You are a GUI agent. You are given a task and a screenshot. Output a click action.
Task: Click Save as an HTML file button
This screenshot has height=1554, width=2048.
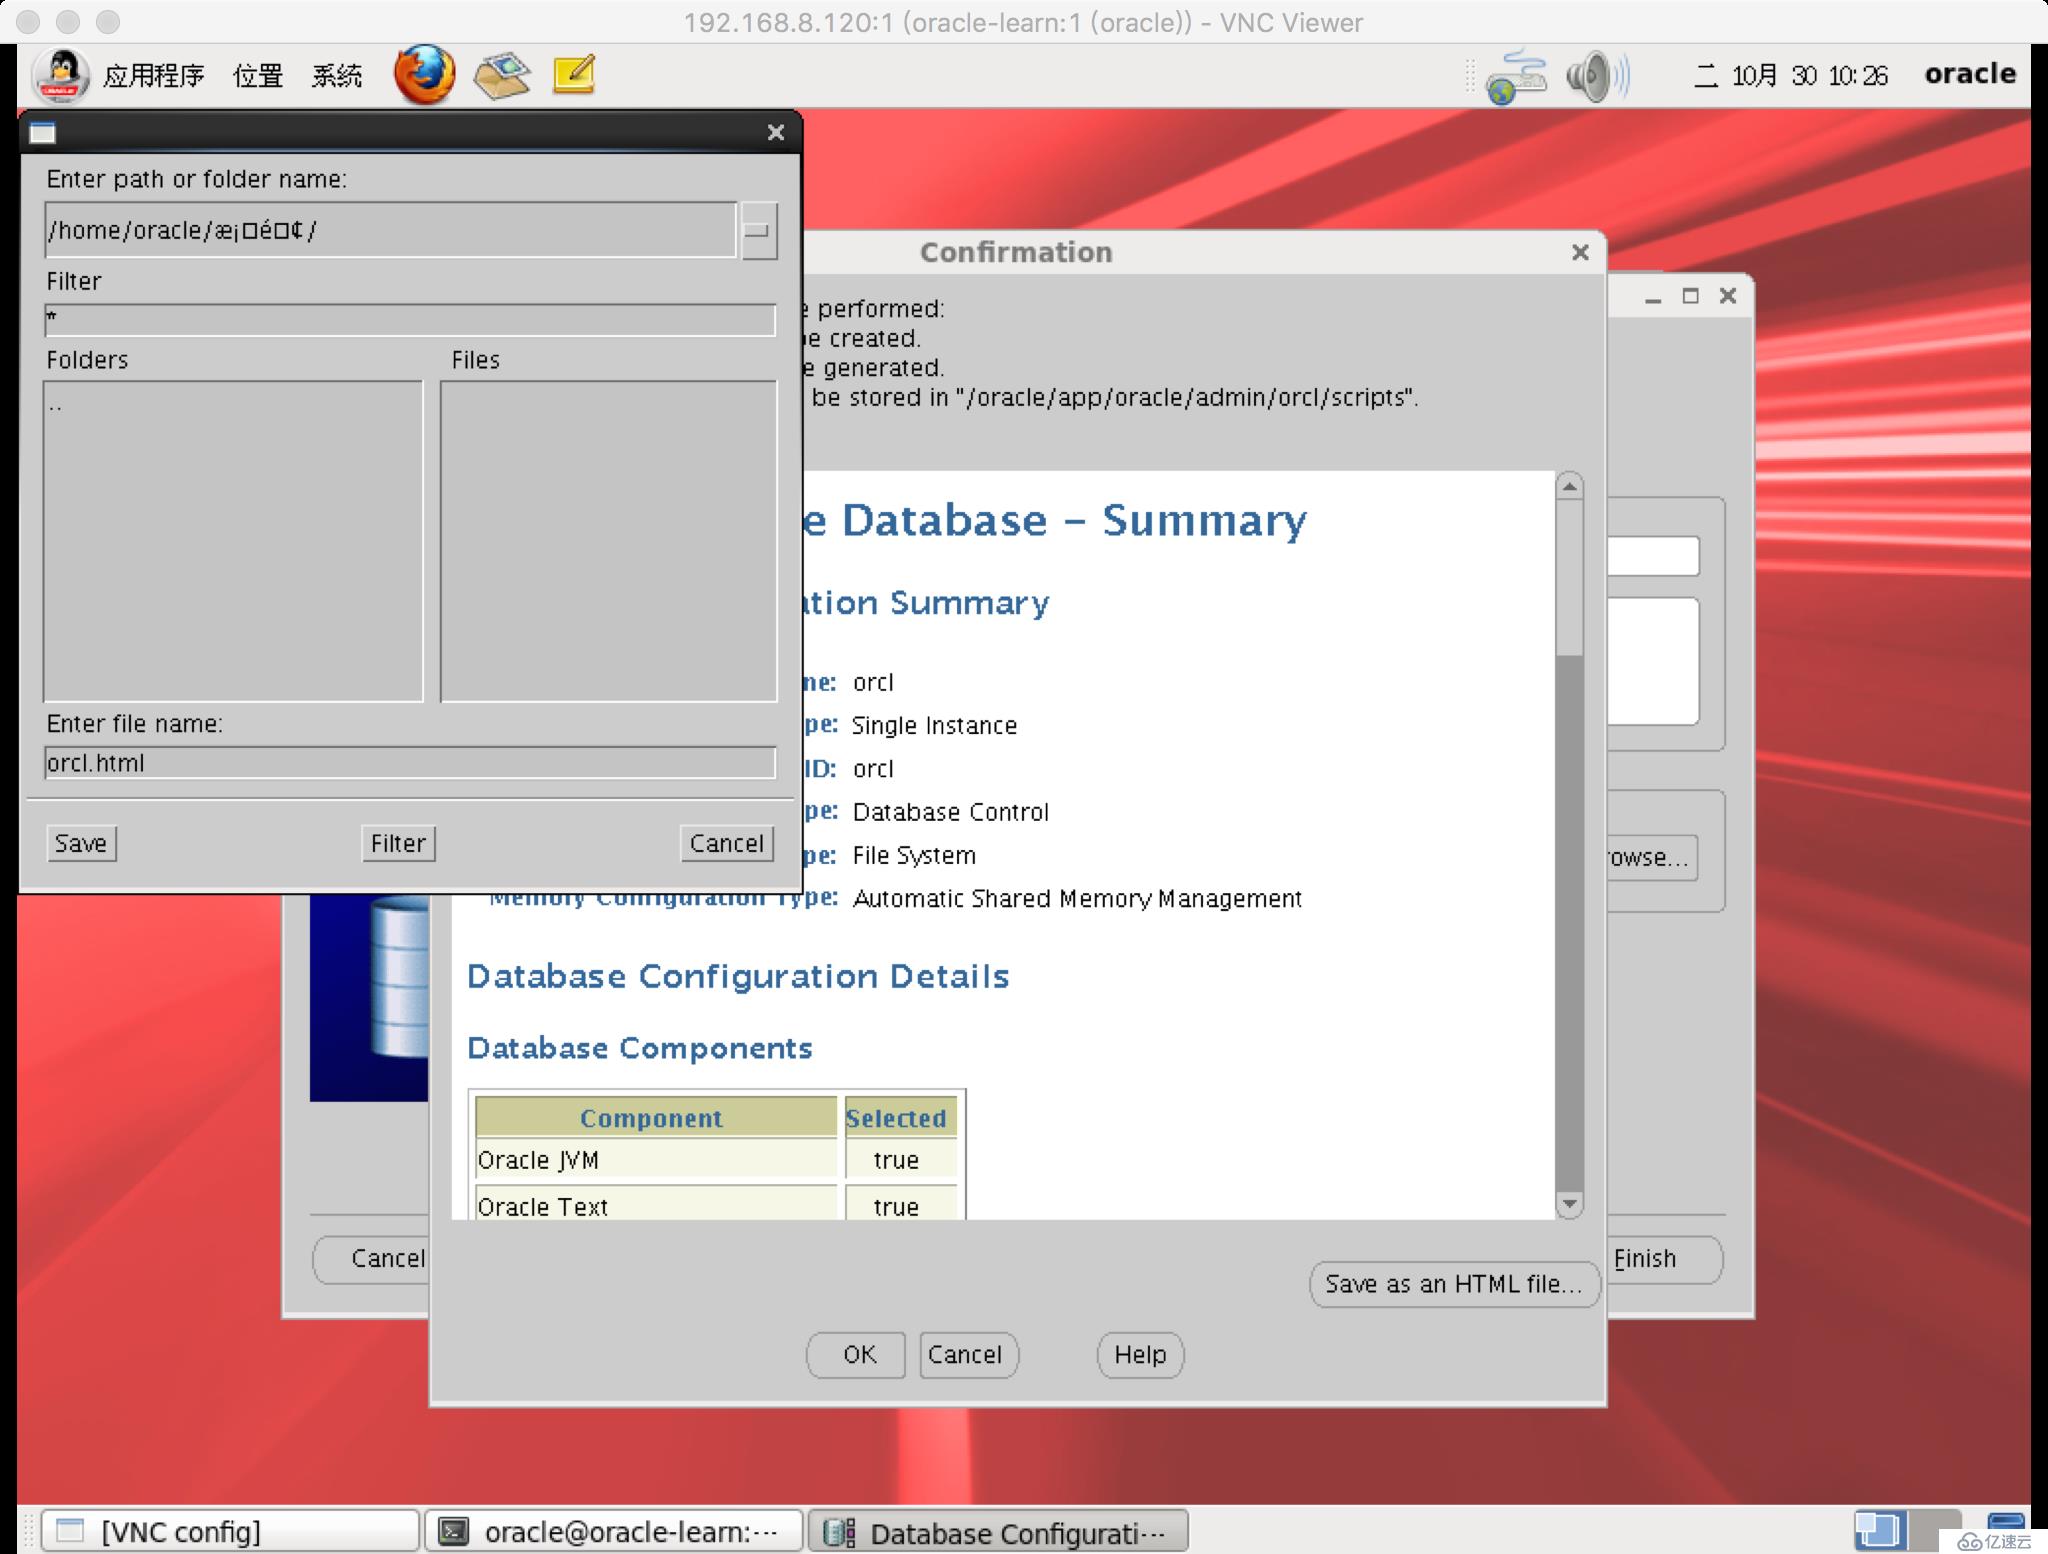1454,1284
